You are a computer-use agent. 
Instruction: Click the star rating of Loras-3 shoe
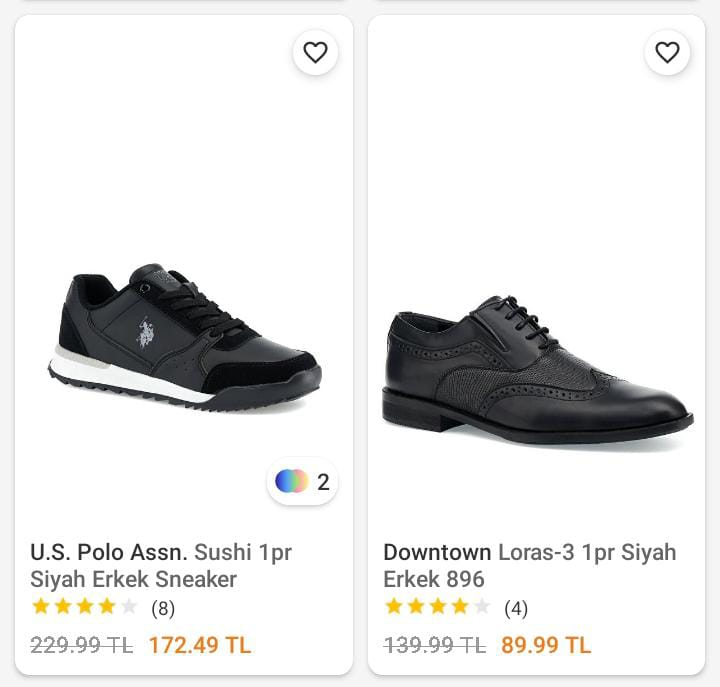437,606
